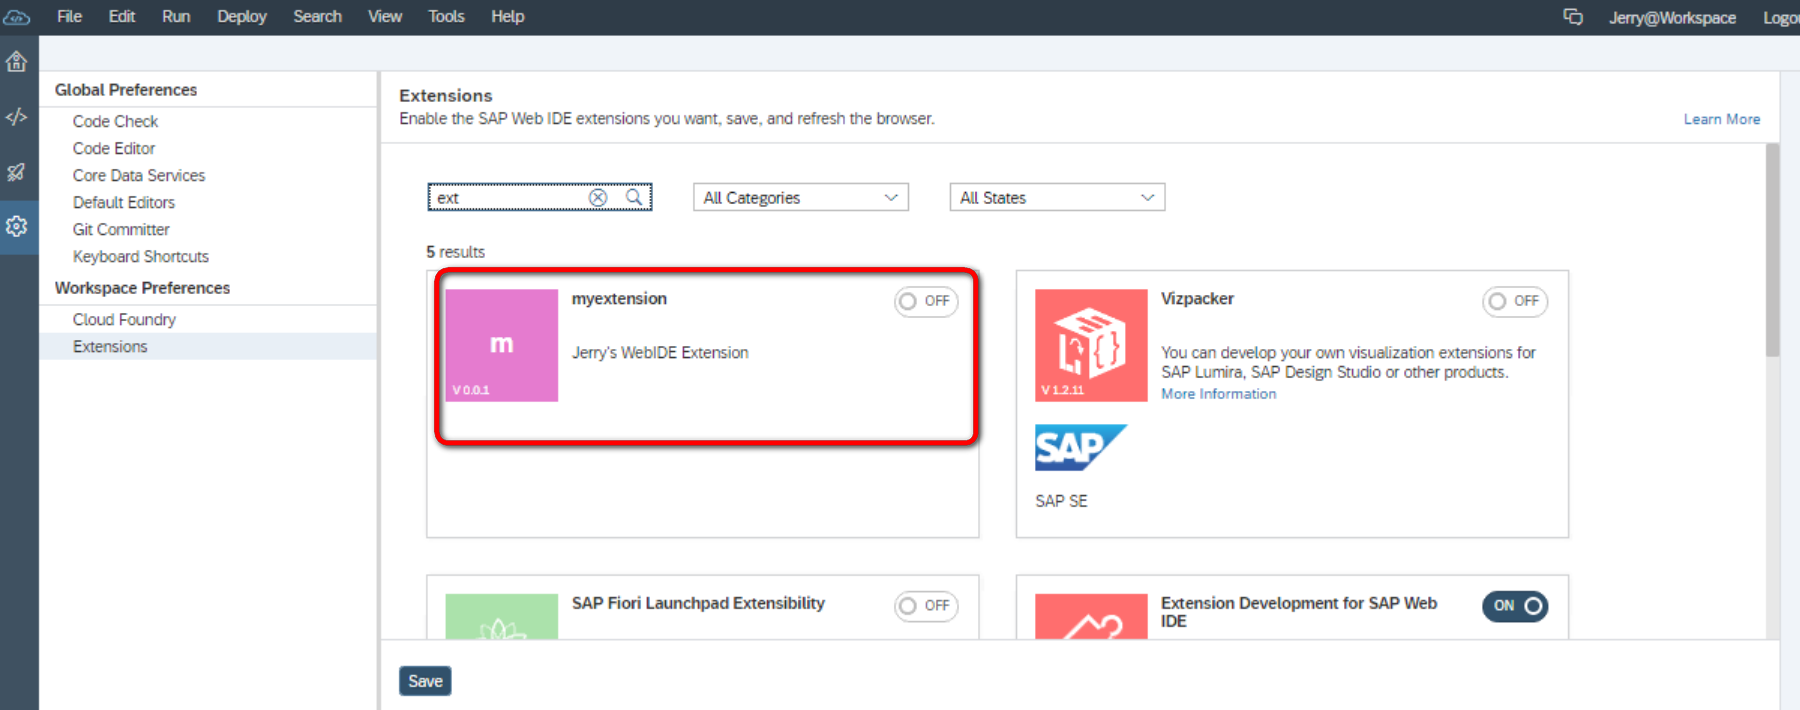1800x710 pixels.
Task: Open the Search menu
Action: click(317, 17)
